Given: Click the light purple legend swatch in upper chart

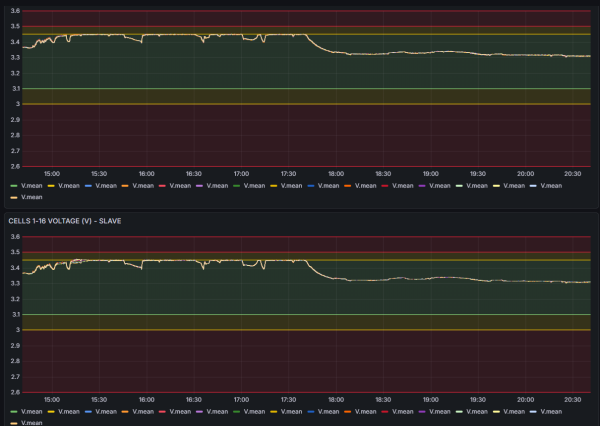Looking at the screenshot, I should click(199, 186).
